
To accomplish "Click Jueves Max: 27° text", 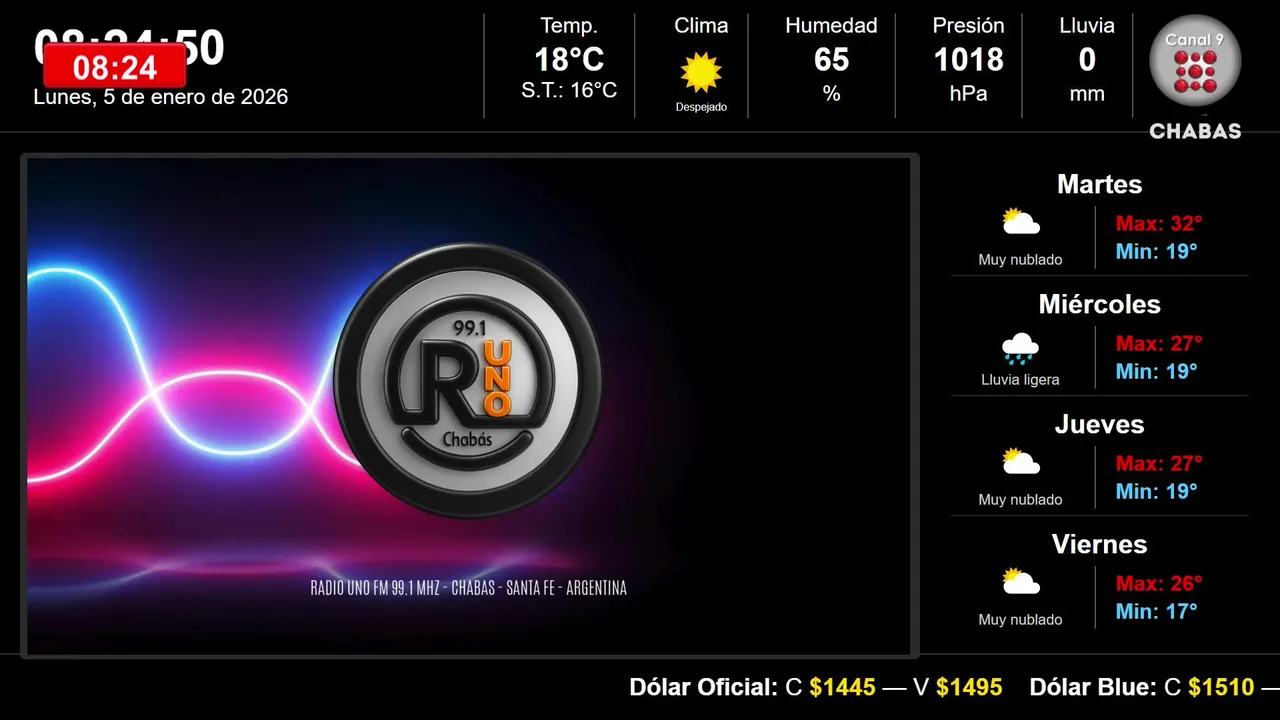I will [1159, 463].
